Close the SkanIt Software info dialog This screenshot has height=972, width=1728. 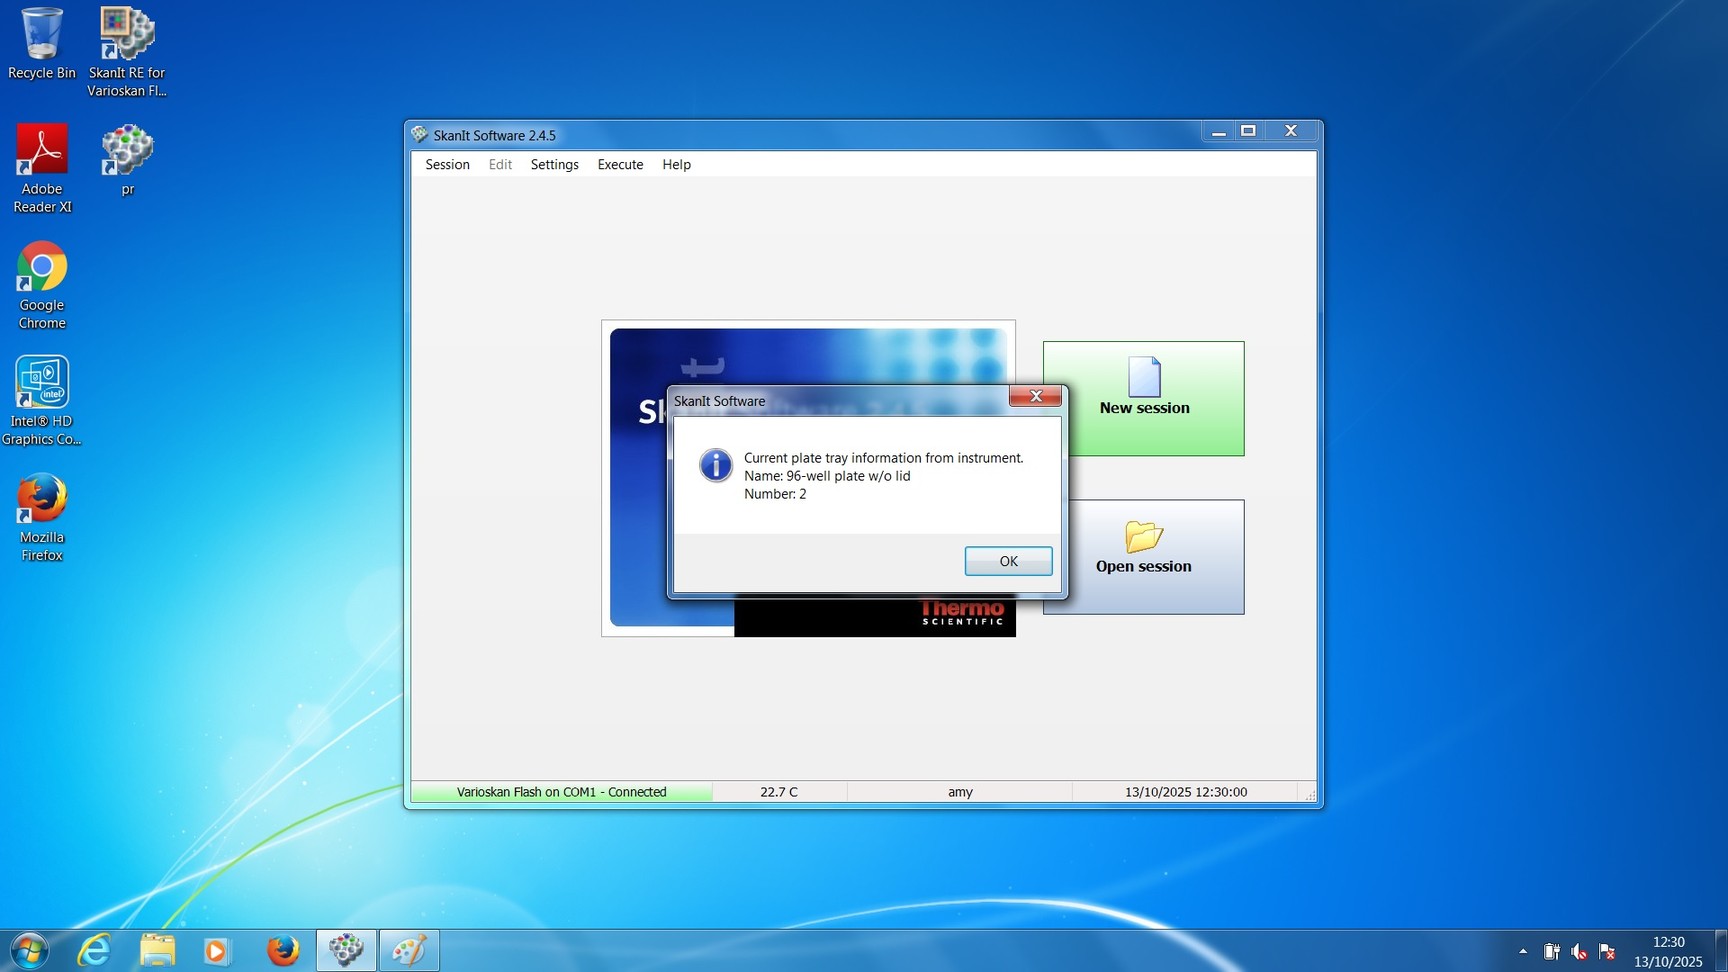click(x=1035, y=396)
